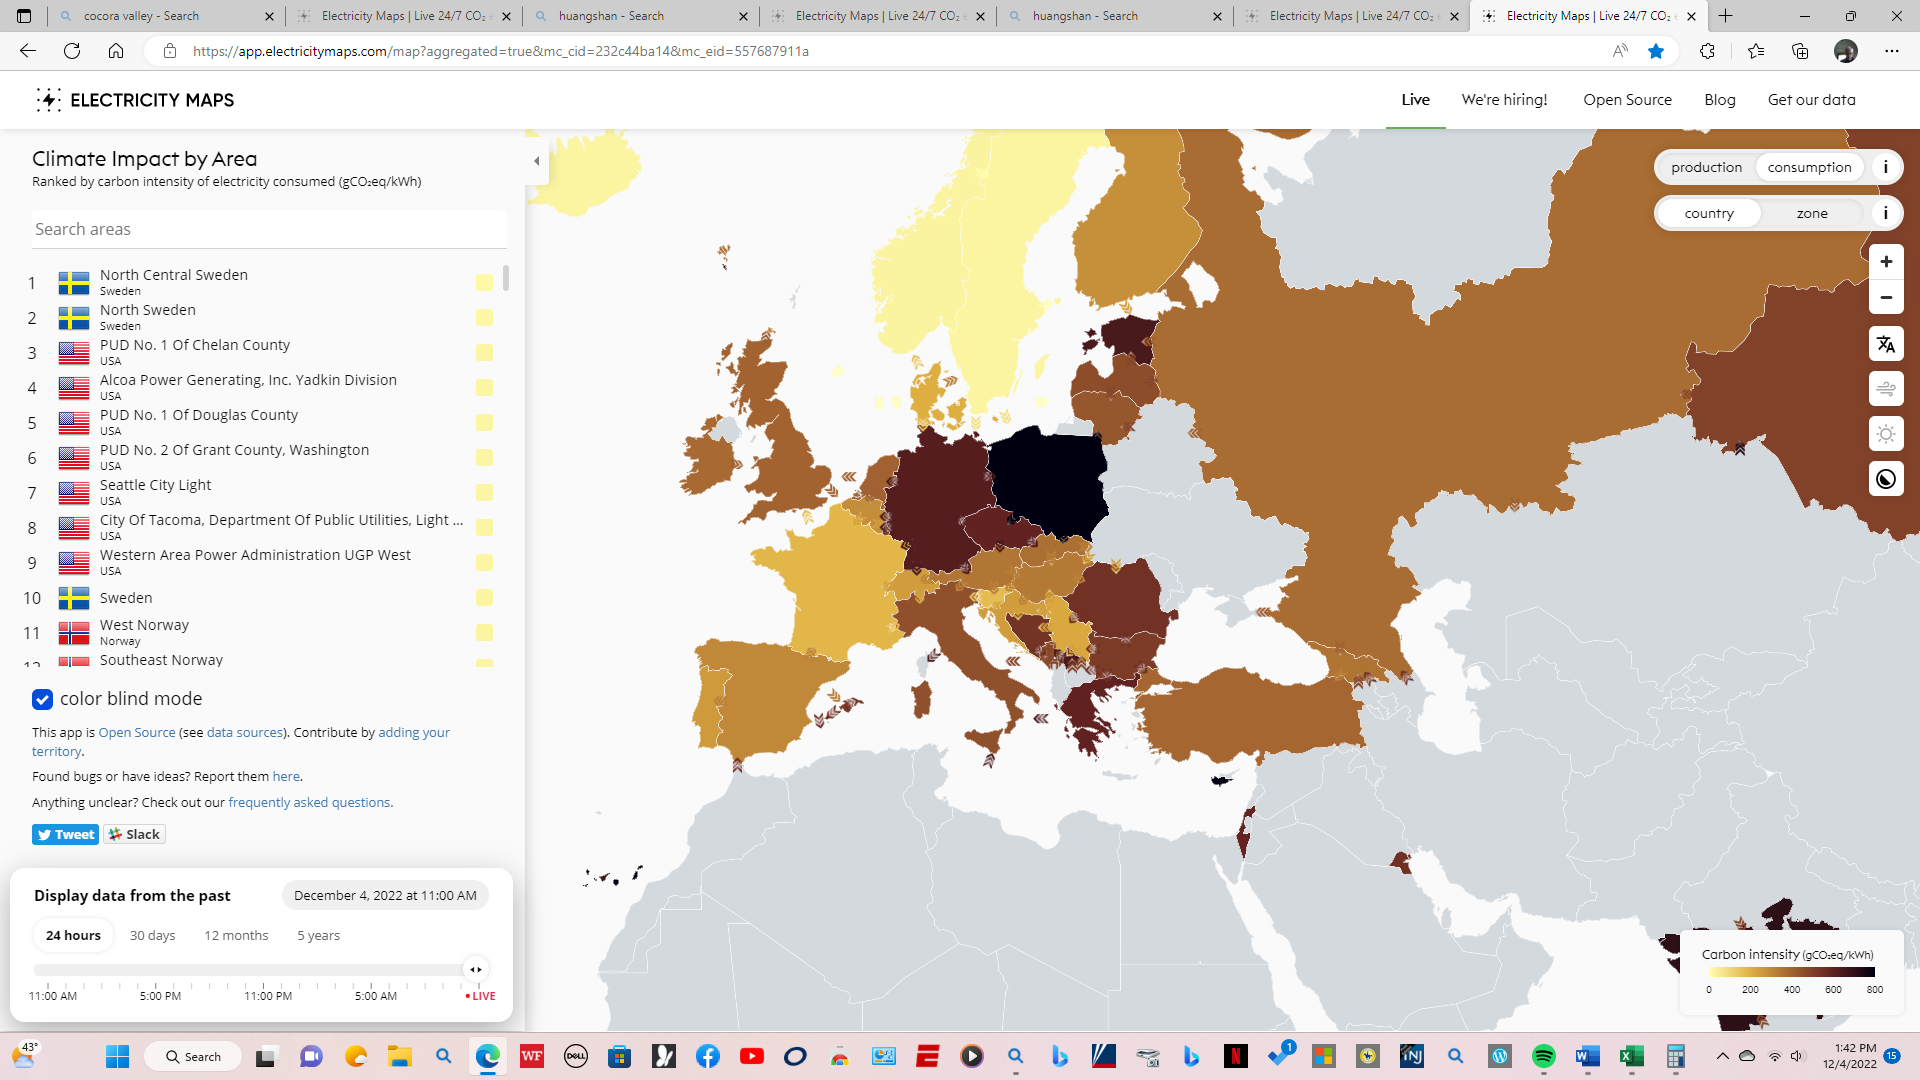Zoom out the map with minus button
The image size is (1920, 1080).
1885,298
